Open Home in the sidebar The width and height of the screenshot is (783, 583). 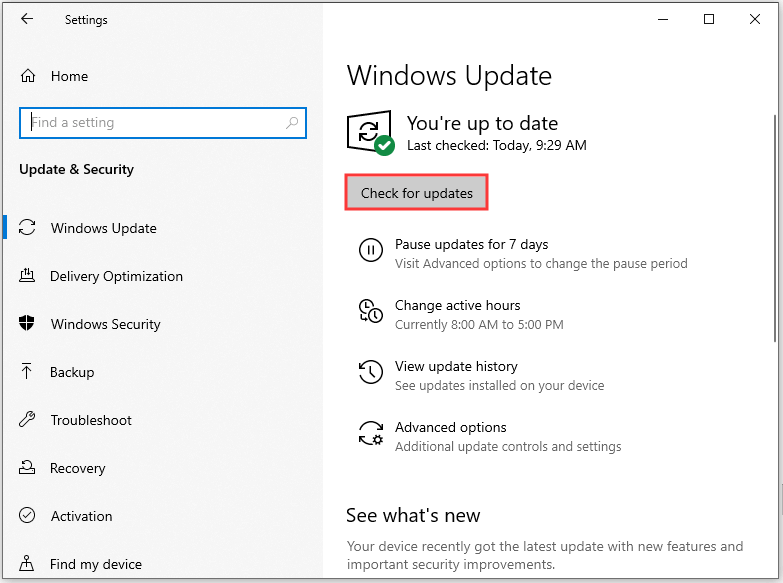coord(69,76)
